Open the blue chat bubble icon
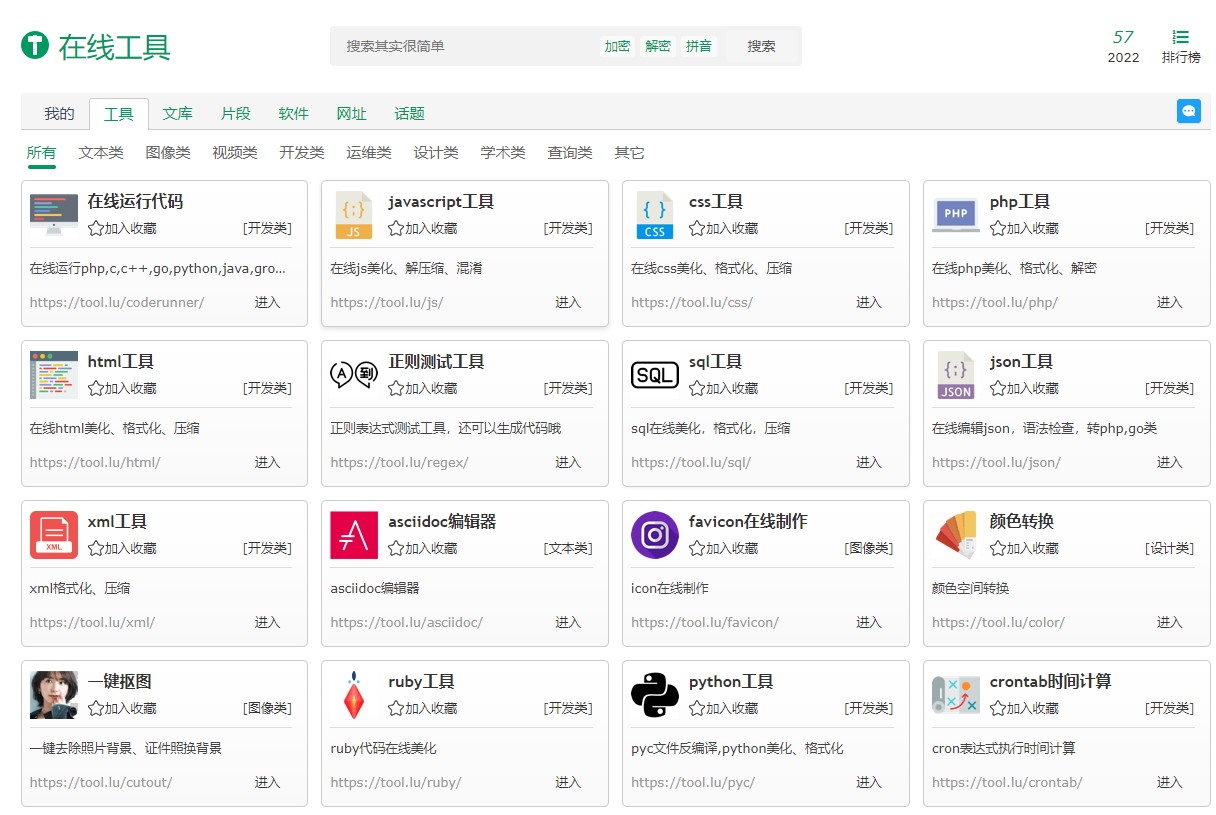The image size is (1216, 815). tap(1189, 111)
